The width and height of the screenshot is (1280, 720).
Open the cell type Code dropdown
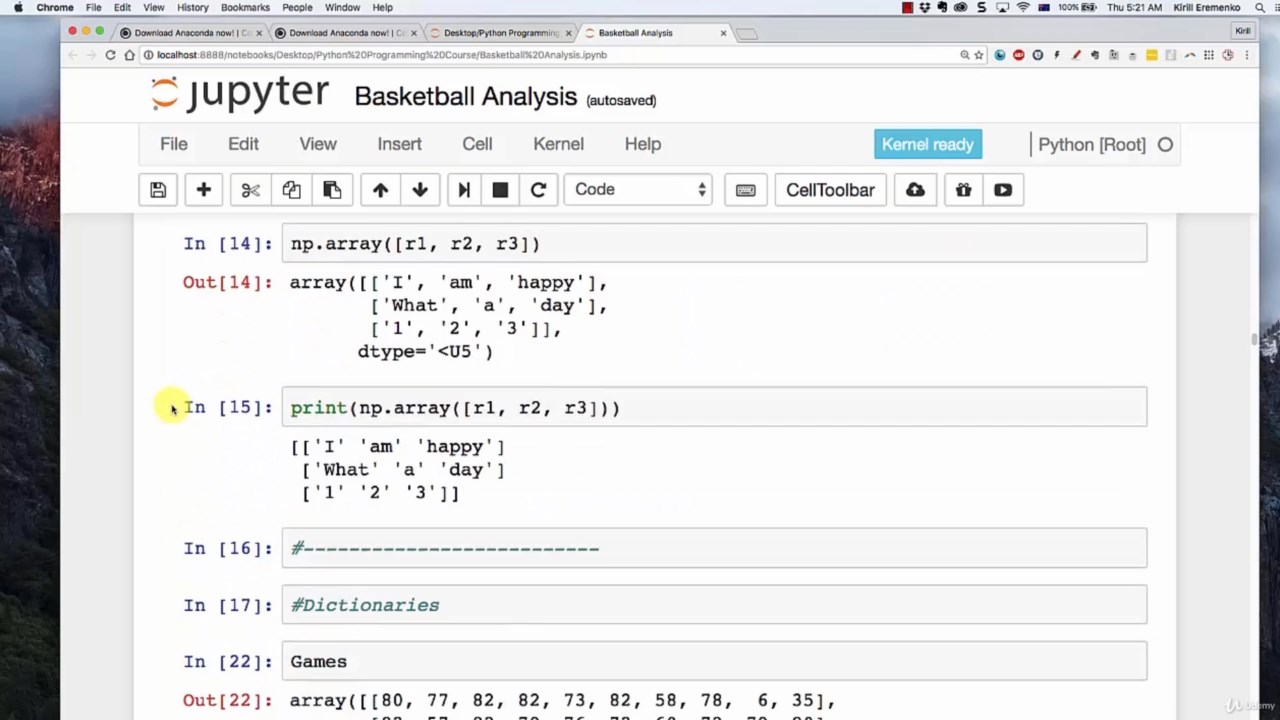(x=639, y=190)
